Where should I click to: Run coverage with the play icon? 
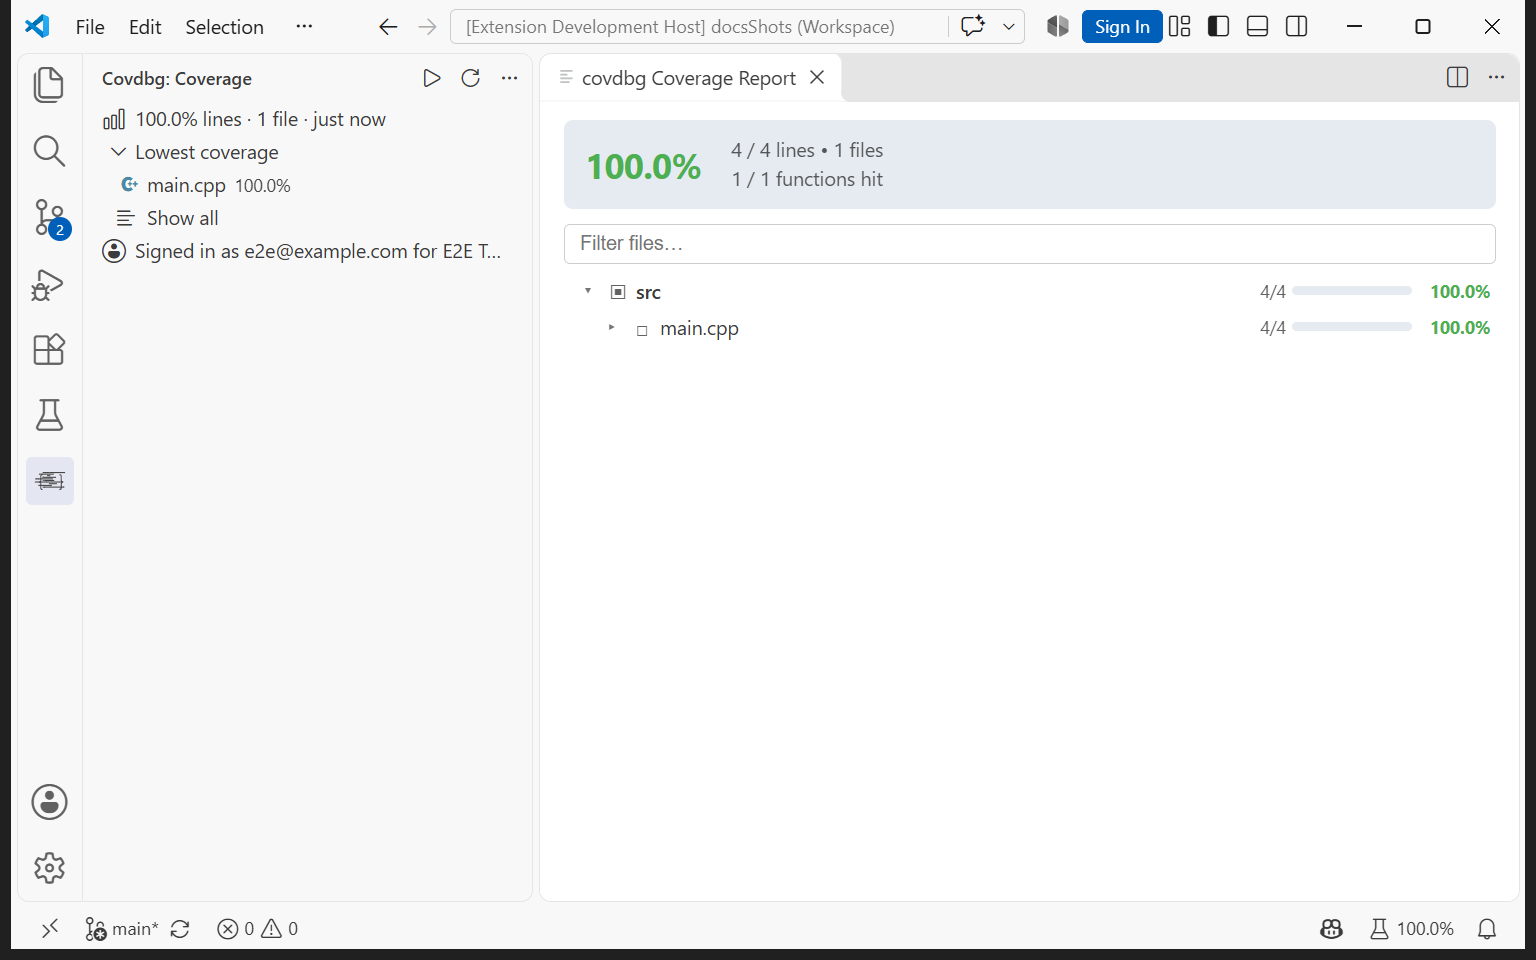pos(431,78)
